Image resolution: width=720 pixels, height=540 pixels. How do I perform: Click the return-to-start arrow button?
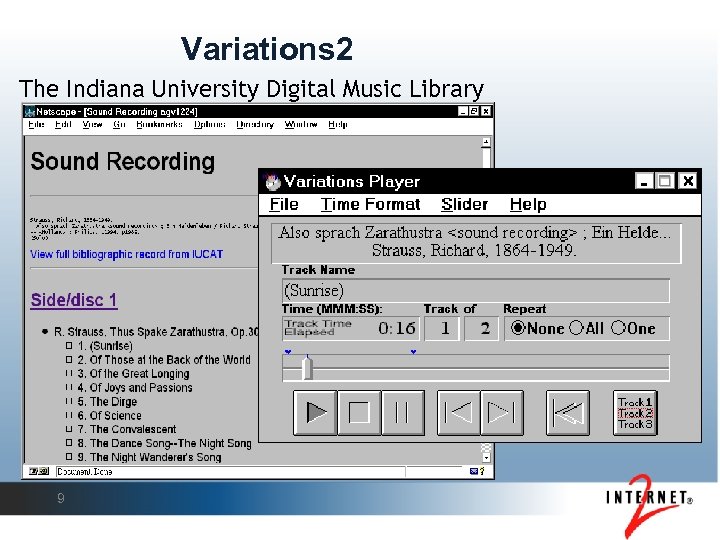(568, 412)
